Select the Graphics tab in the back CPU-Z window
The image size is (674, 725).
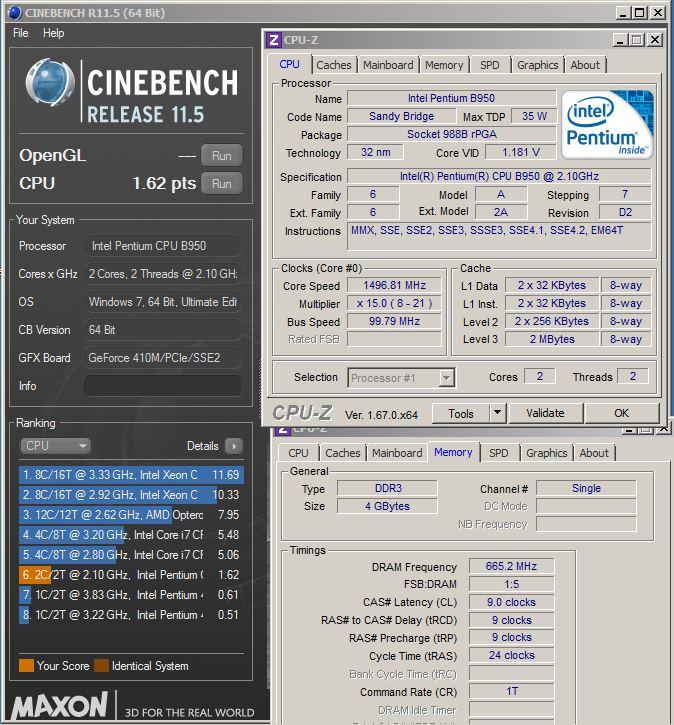pyautogui.click(x=546, y=453)
